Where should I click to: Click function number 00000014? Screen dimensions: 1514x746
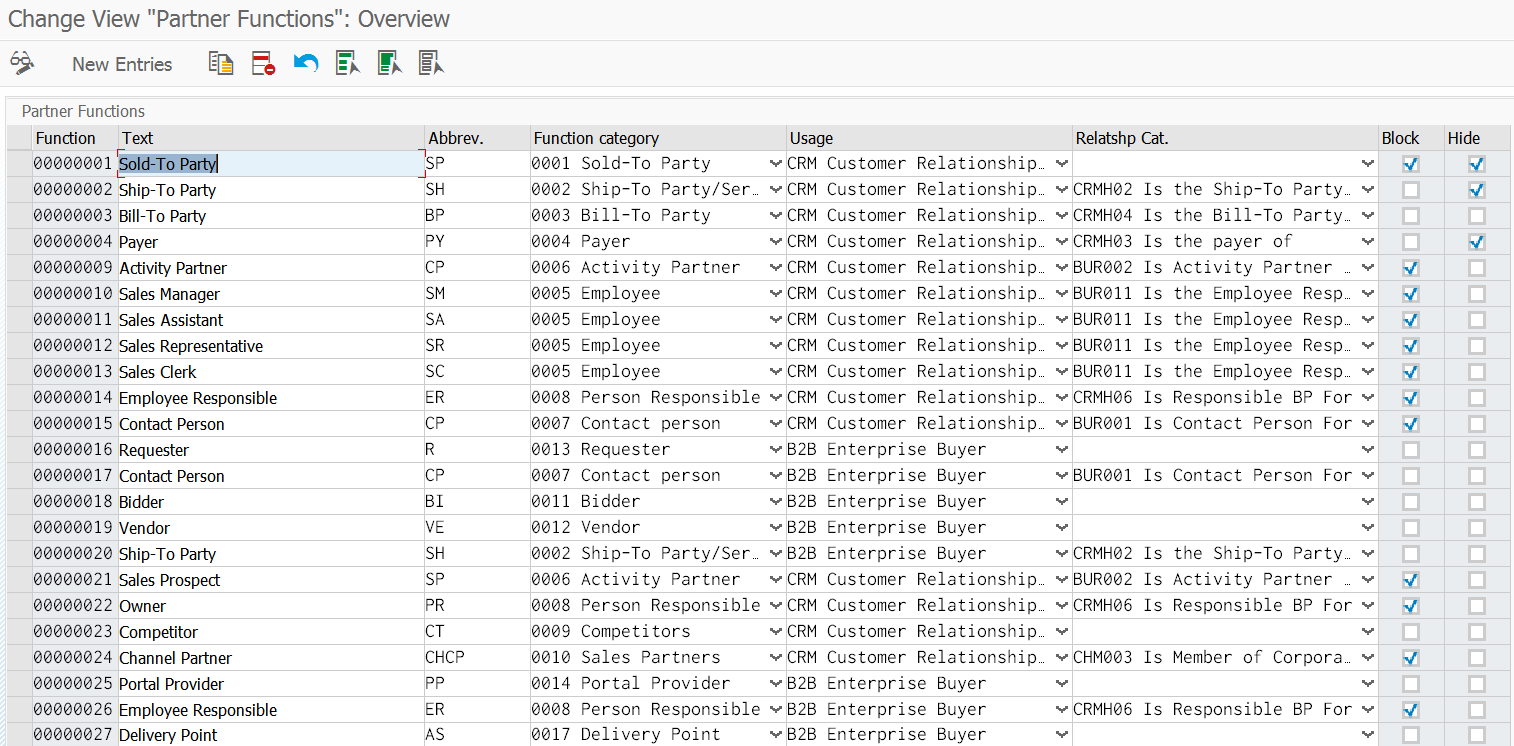pyautogui.click(x=75, y=398)
